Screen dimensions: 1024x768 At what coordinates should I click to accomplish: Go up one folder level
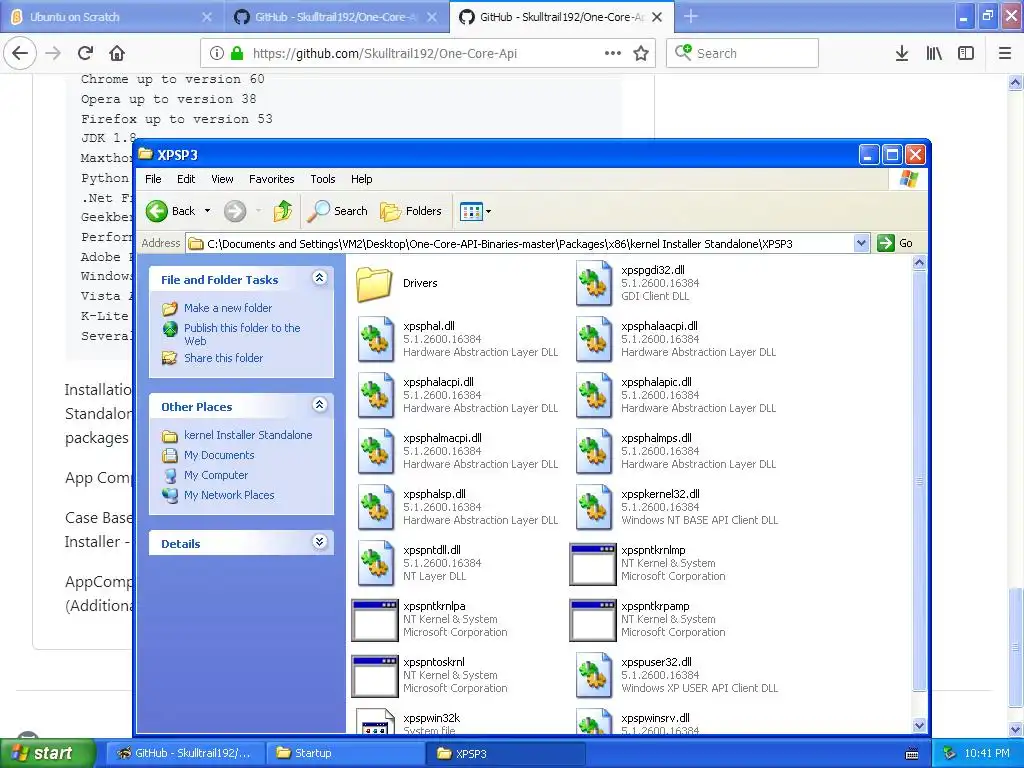click(283, 211)
